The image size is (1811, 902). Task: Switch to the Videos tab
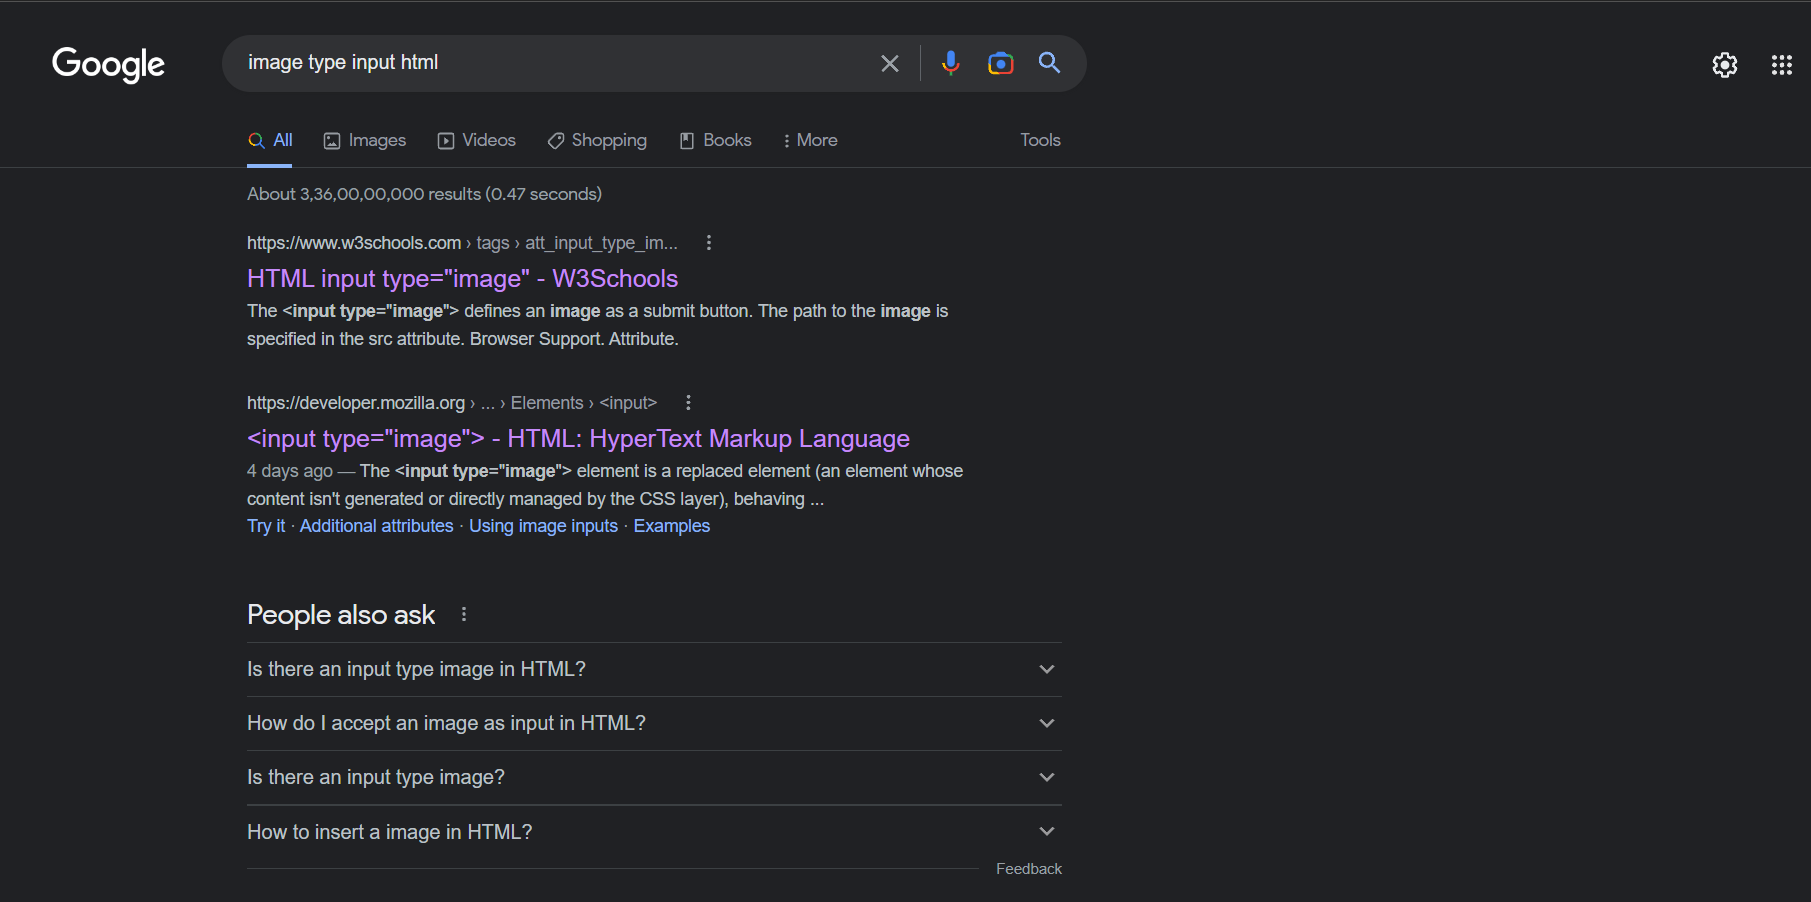(477, 140)
